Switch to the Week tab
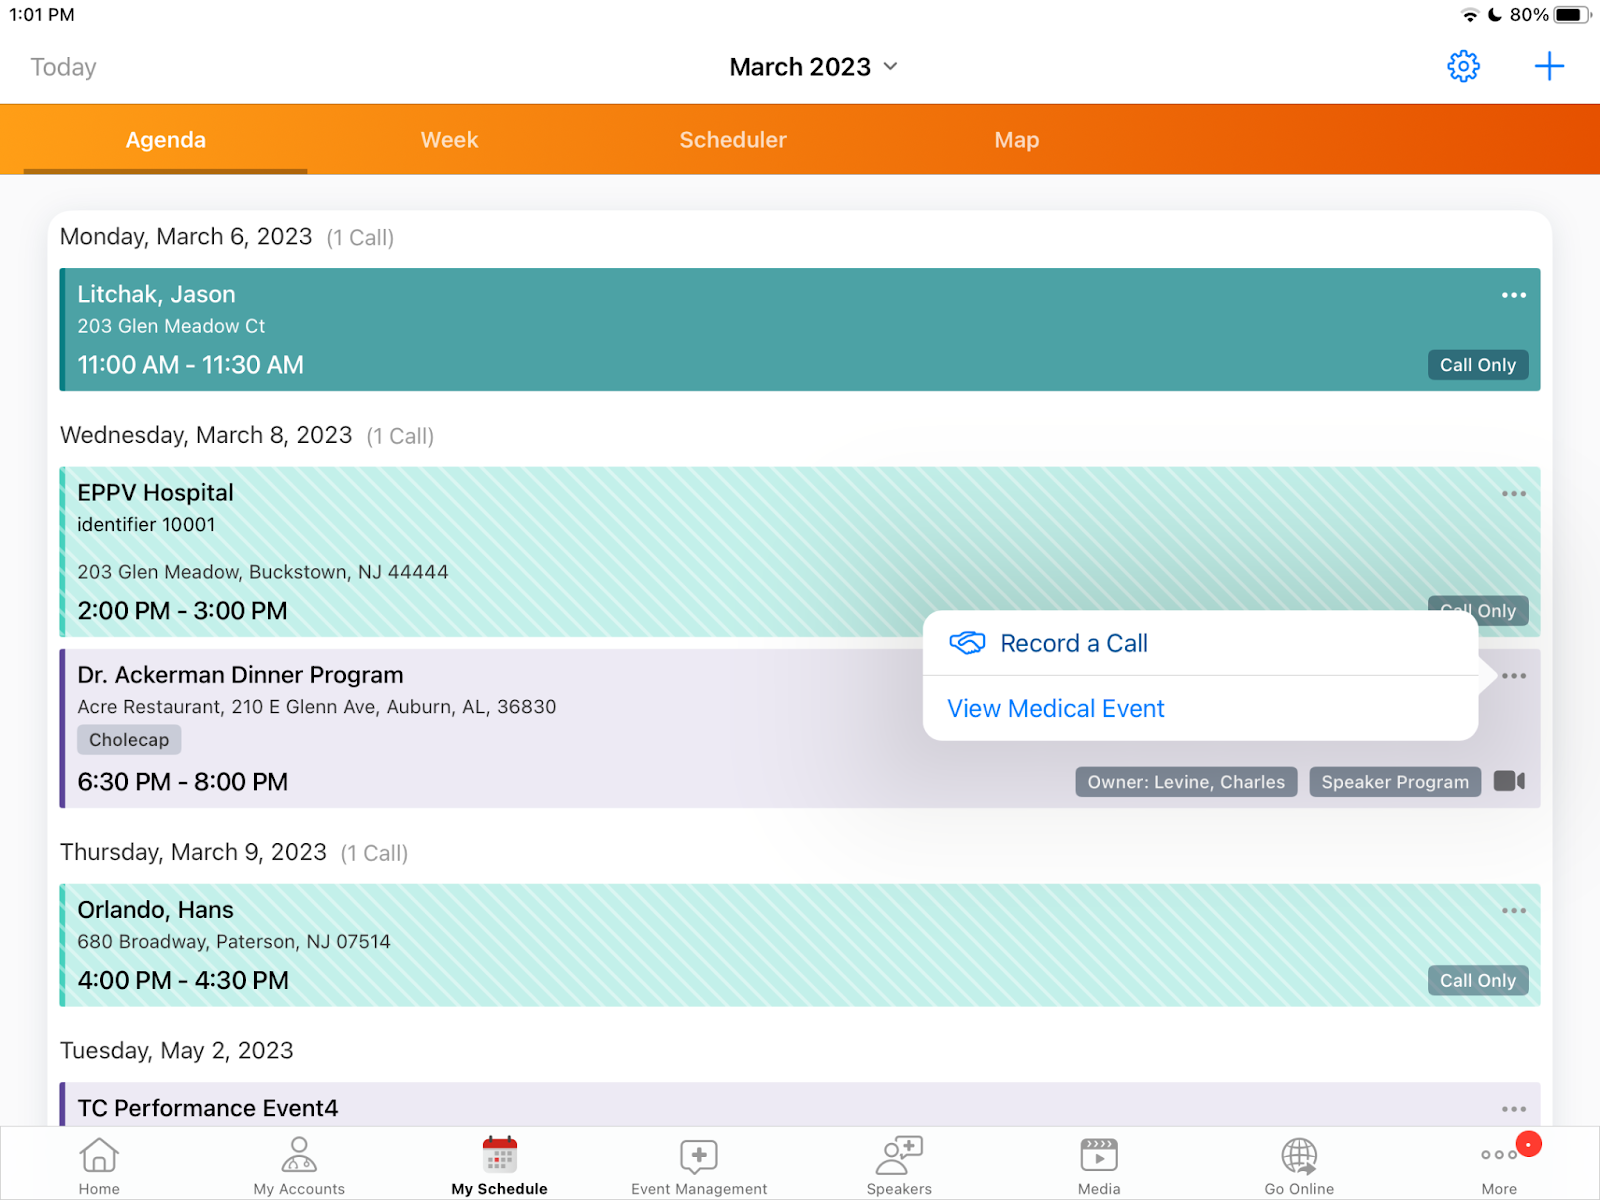Screen dimensions: 1600x1200 tap(449, 140)
